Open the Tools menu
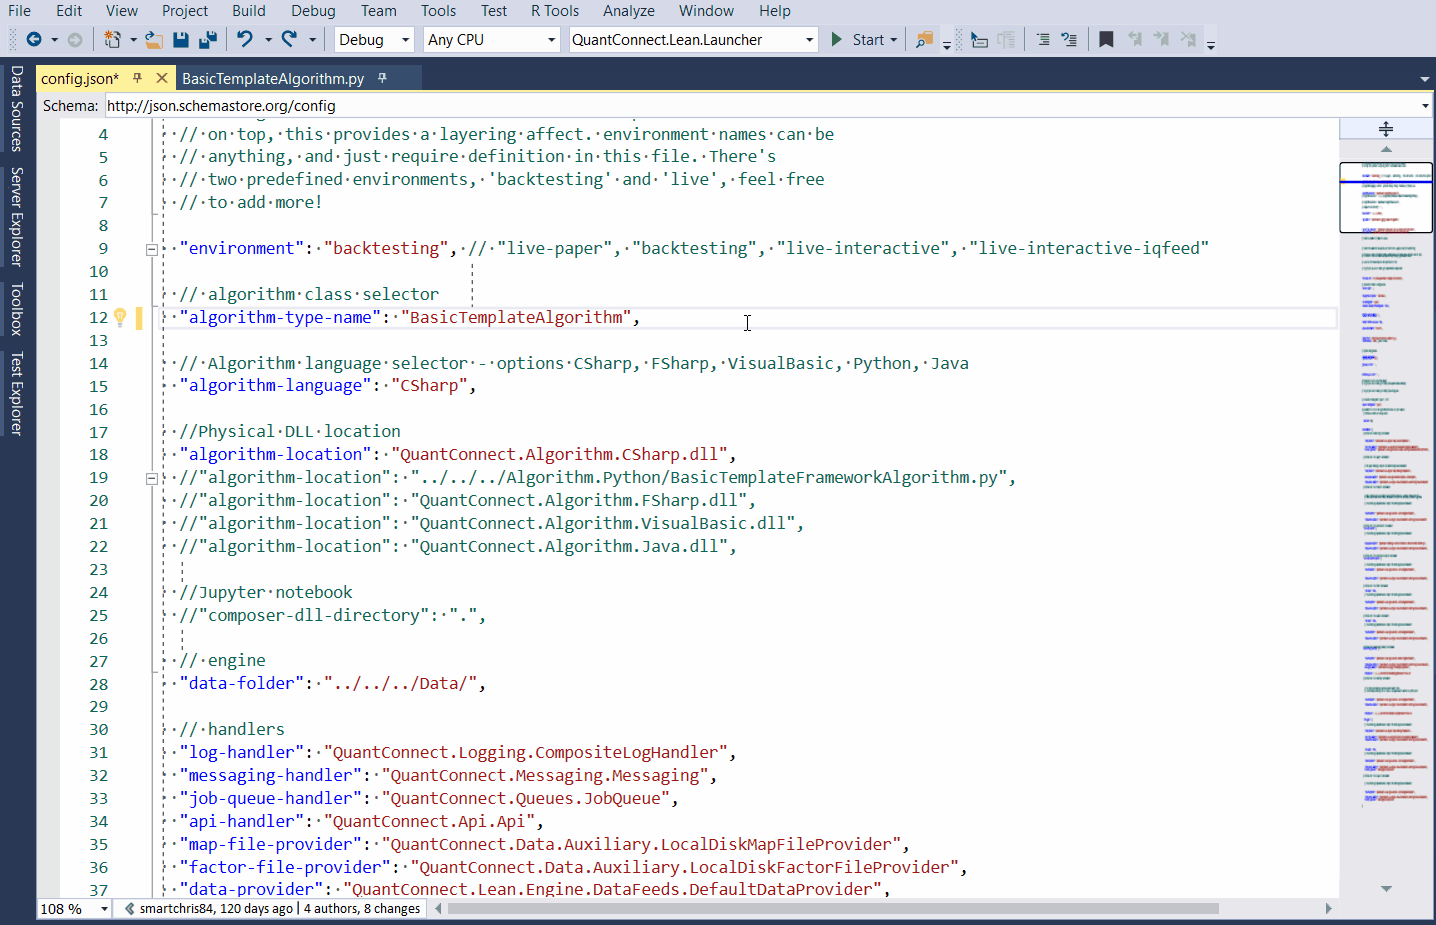This screenshot has width=1436, height=925. click(x=438, y=11)
